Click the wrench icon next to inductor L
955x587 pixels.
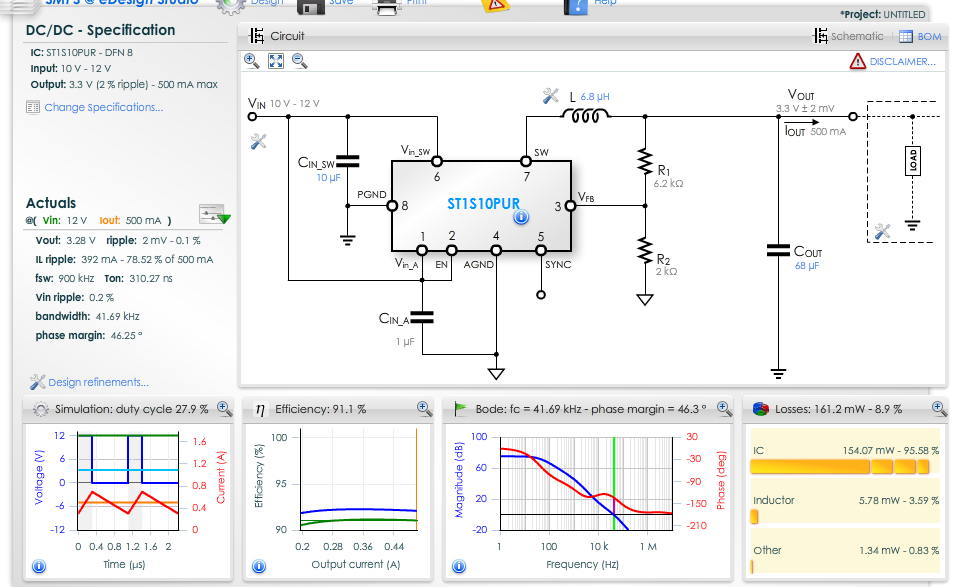[x=550, y=97]
